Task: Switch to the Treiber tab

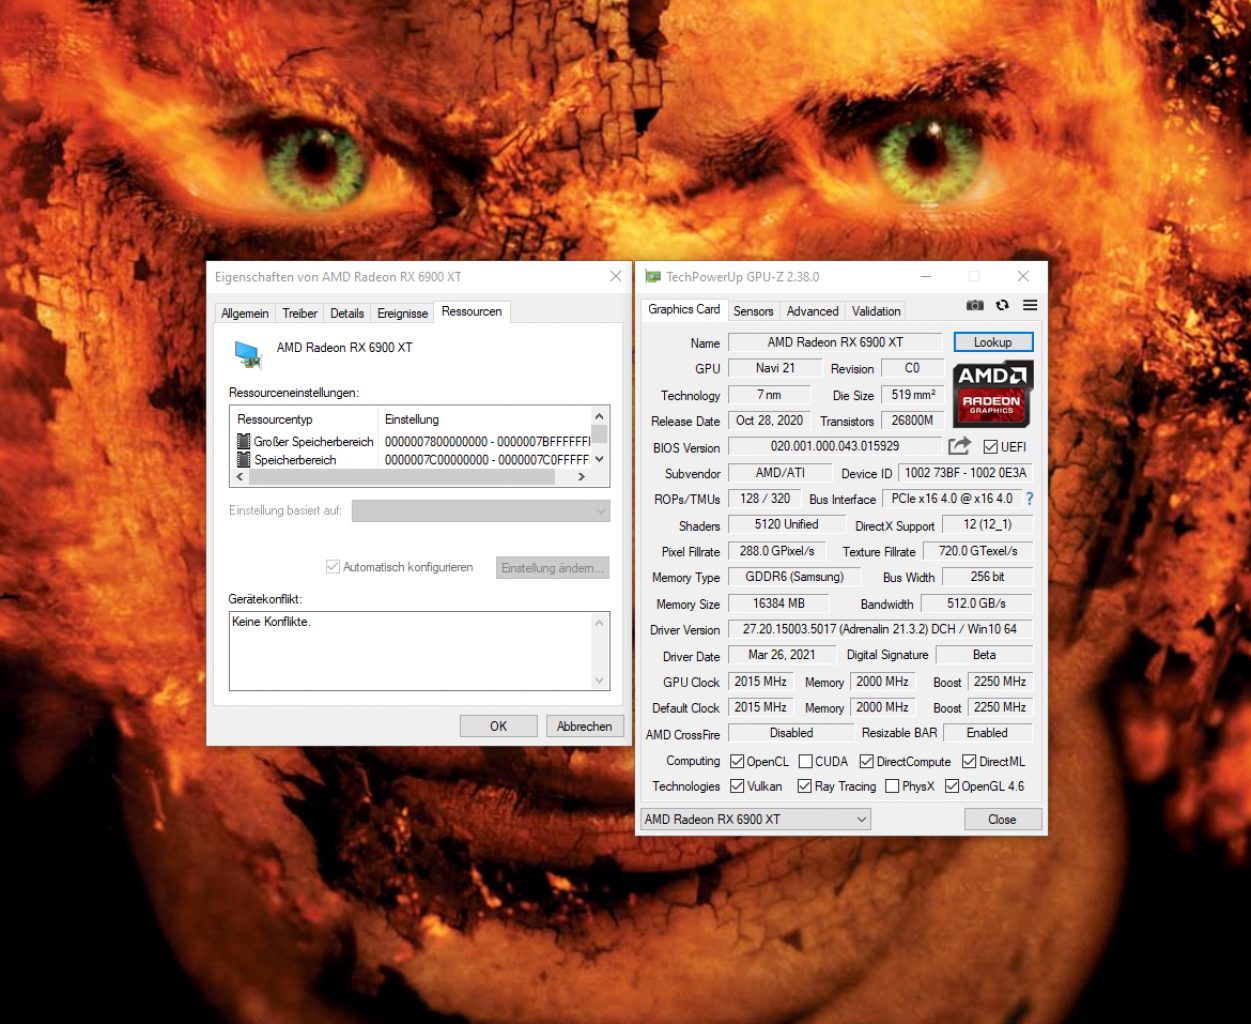Action: 300,313
